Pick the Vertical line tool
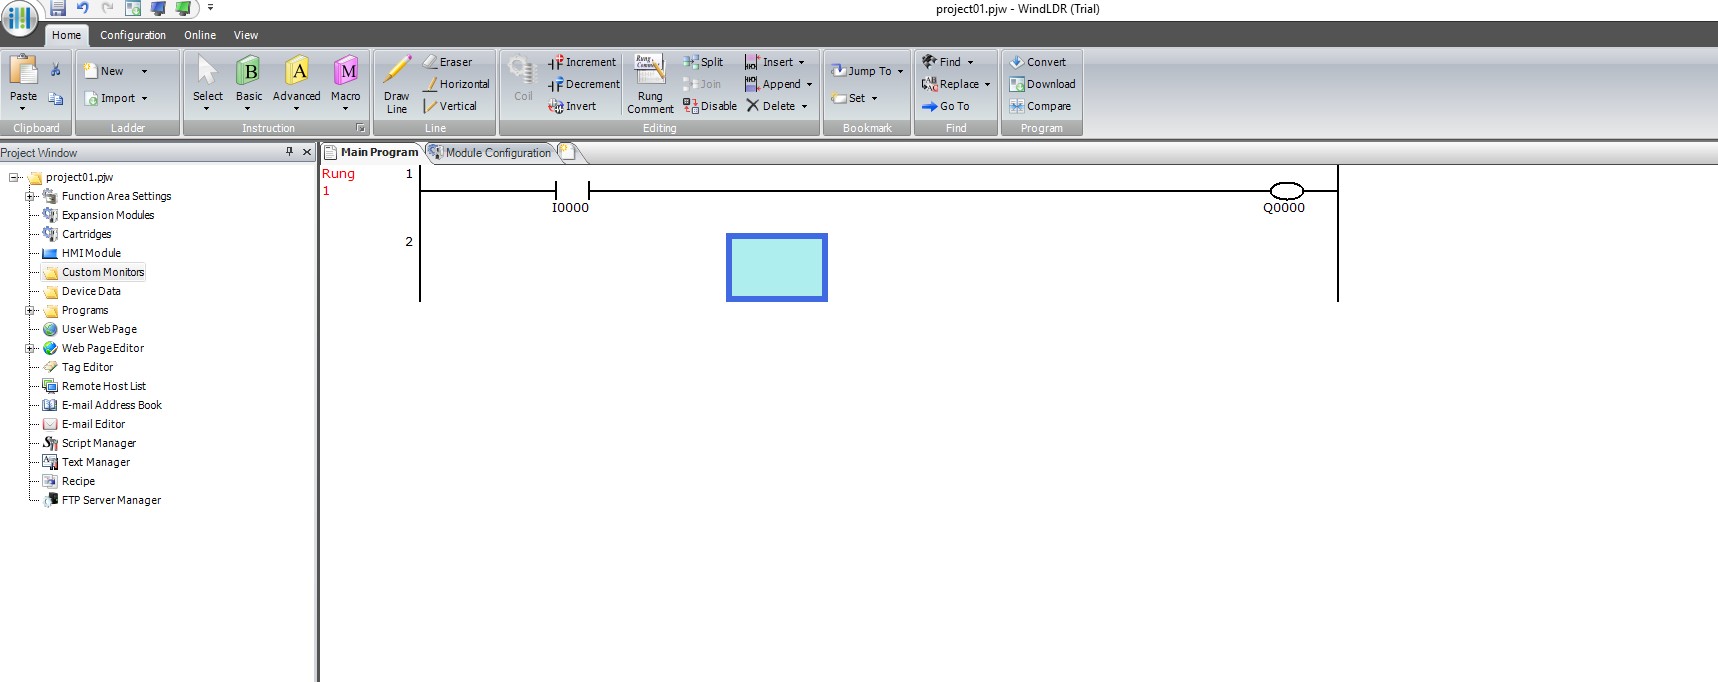The height and width of the screenshot is (682, 1718). coord(450,106)
